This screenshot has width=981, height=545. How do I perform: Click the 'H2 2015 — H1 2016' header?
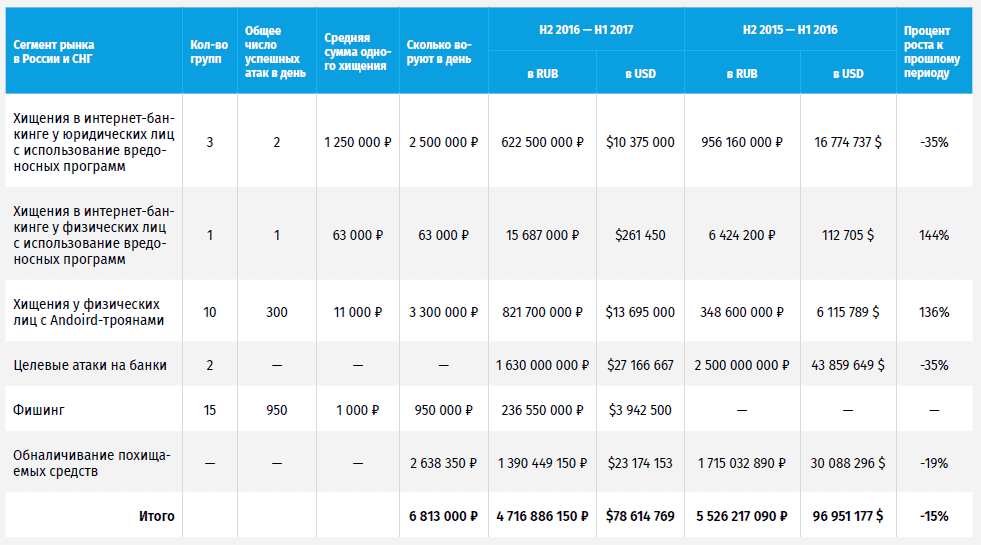[790, 30]
